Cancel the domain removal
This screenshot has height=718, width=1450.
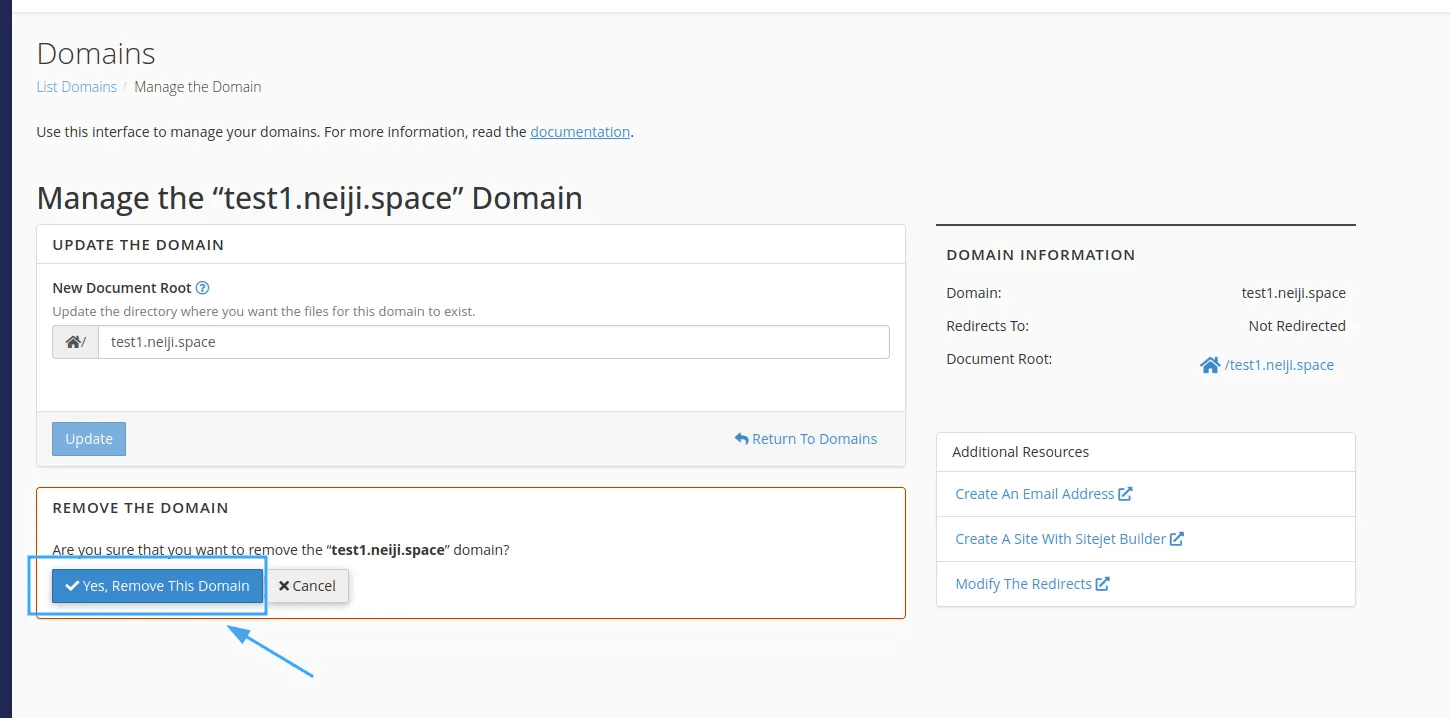click(307, 585)
